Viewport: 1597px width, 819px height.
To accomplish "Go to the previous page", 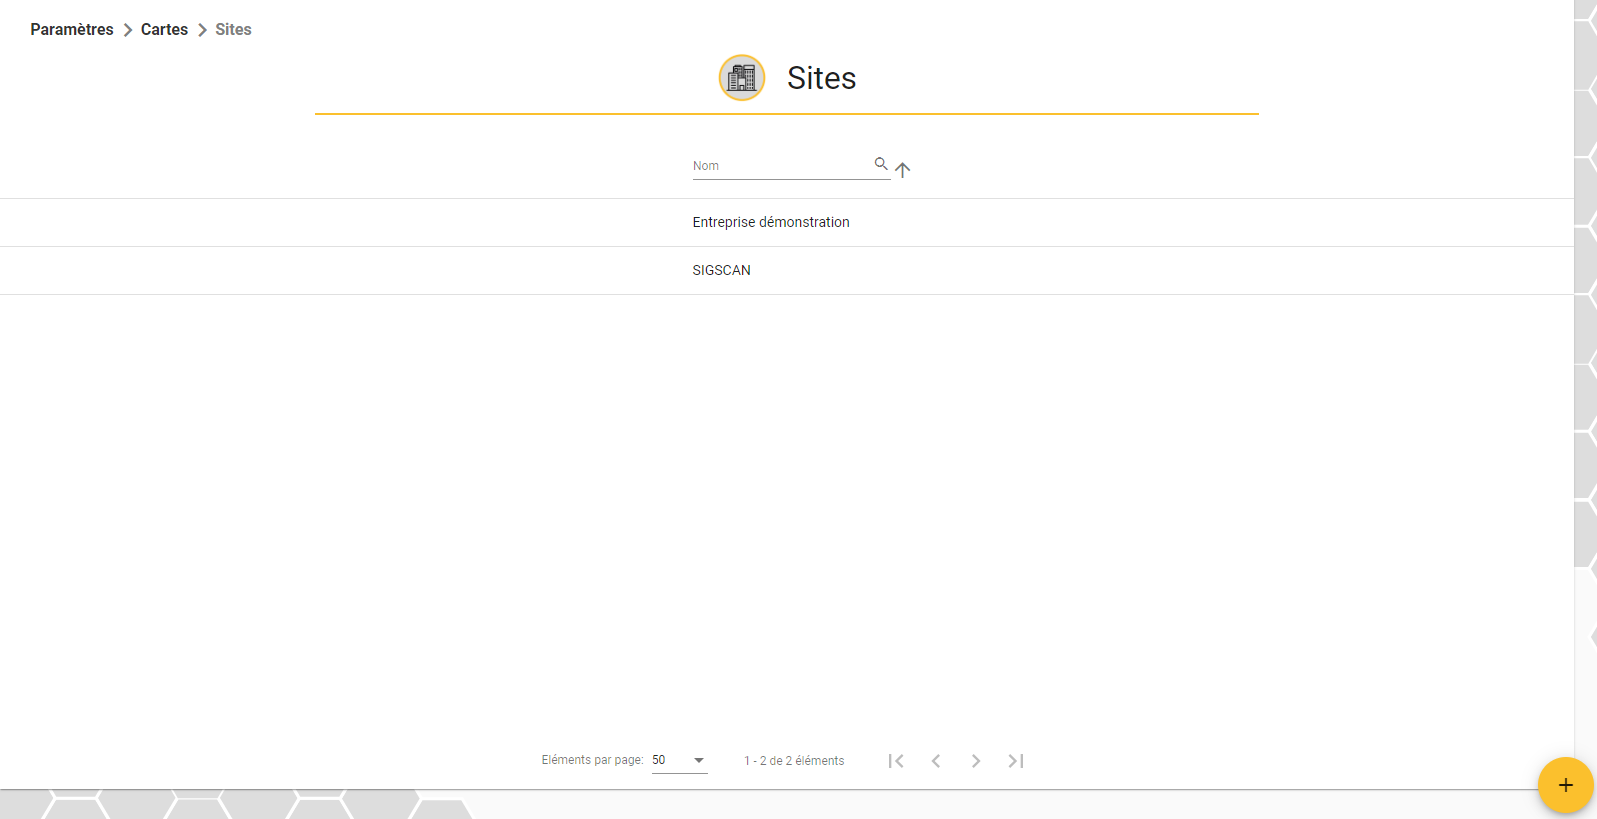I will pyautogui.click(x=936, y=761).
